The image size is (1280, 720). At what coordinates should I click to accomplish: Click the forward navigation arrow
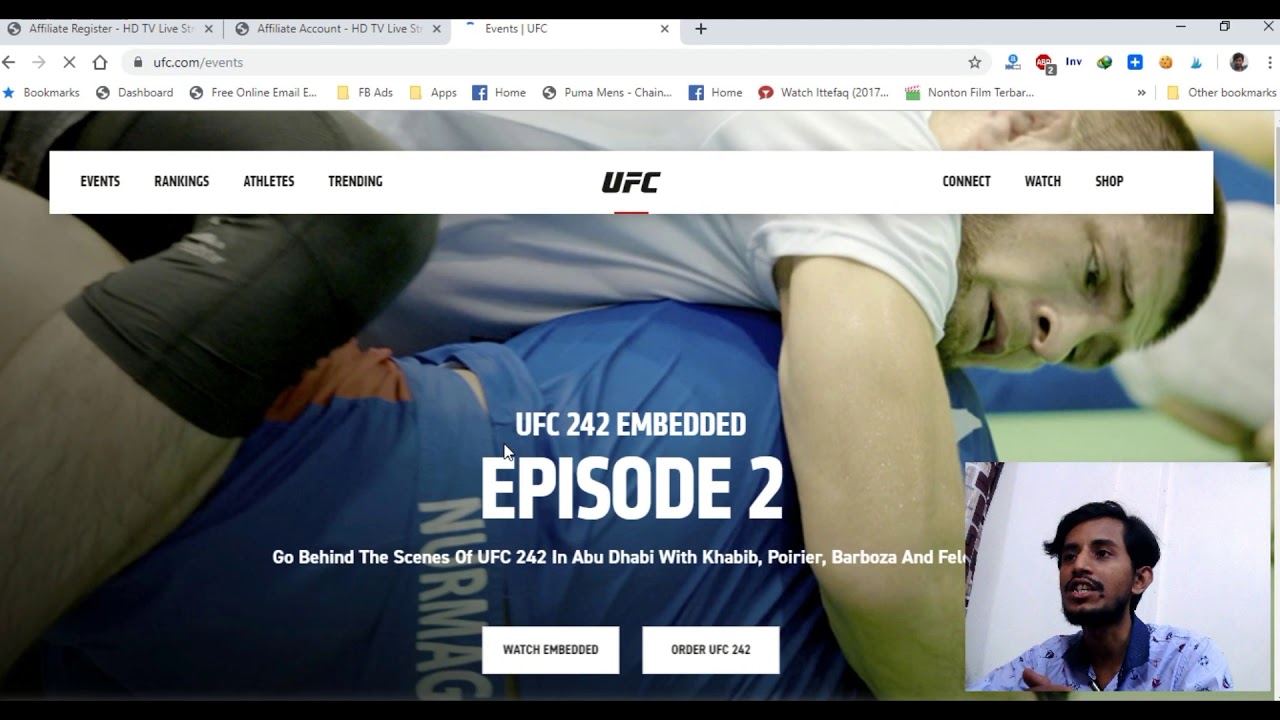[x=39, y=62]
